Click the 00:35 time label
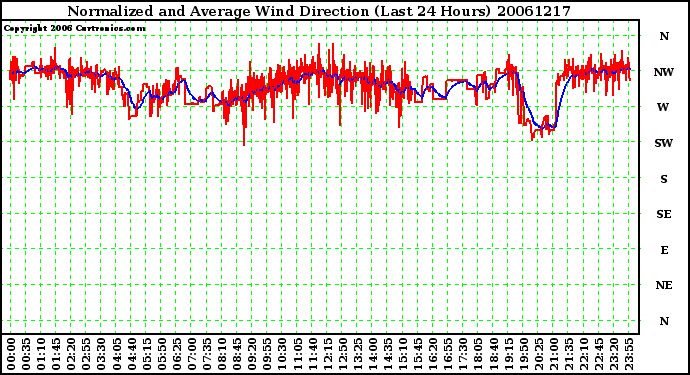The image size is (690, 375). 26,354
